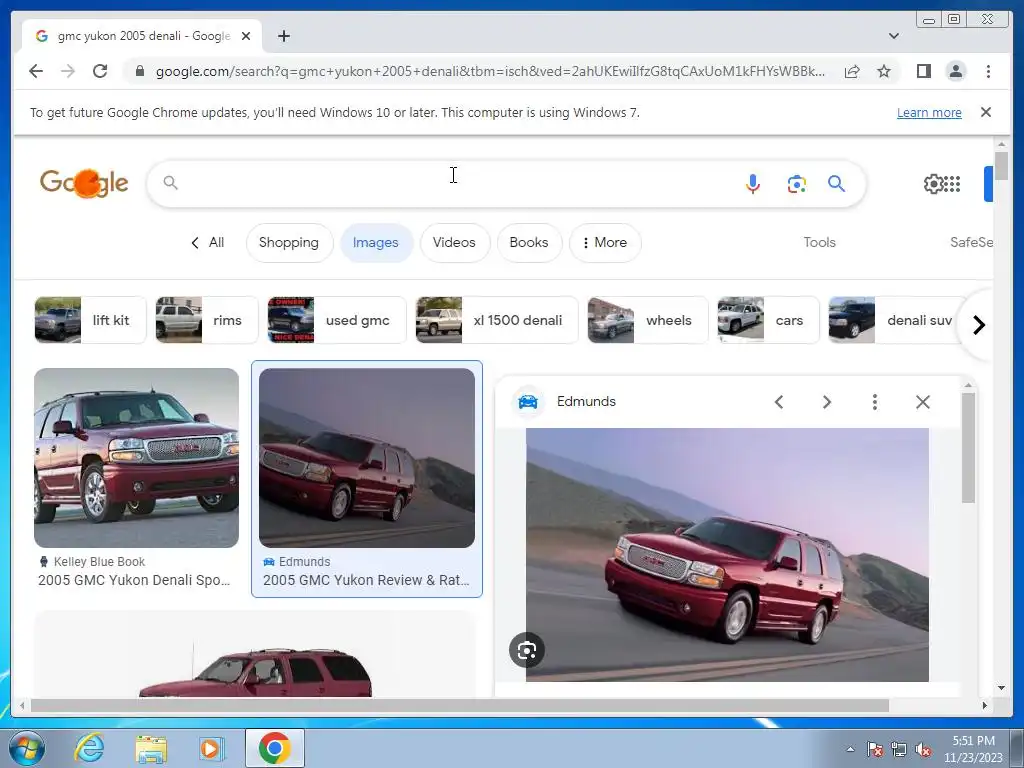Open the Chrome profile menu
Image resolution: width=1024 pixels, height=768 pixels.
955,71
